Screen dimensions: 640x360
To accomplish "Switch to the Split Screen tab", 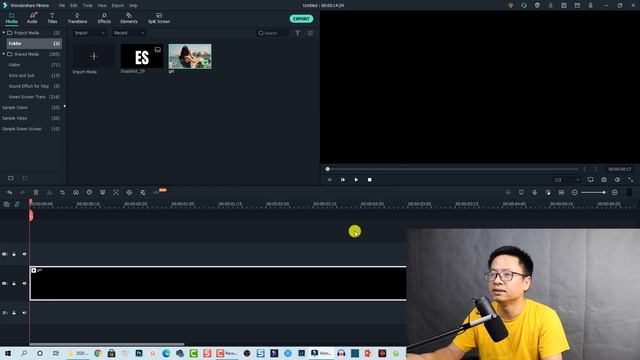I will 159,18.
